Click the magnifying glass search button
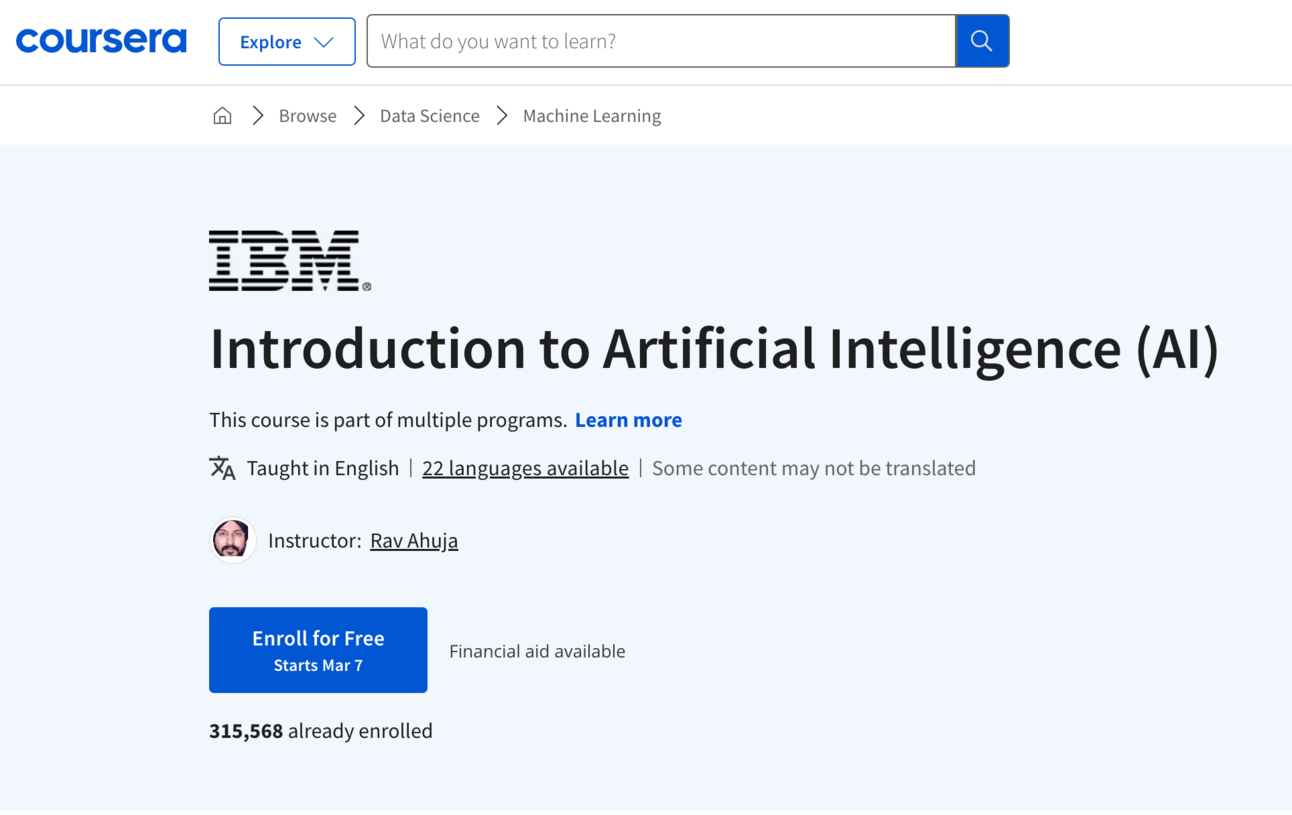The height and width of the screenshot is (815, 1292). 982,41
